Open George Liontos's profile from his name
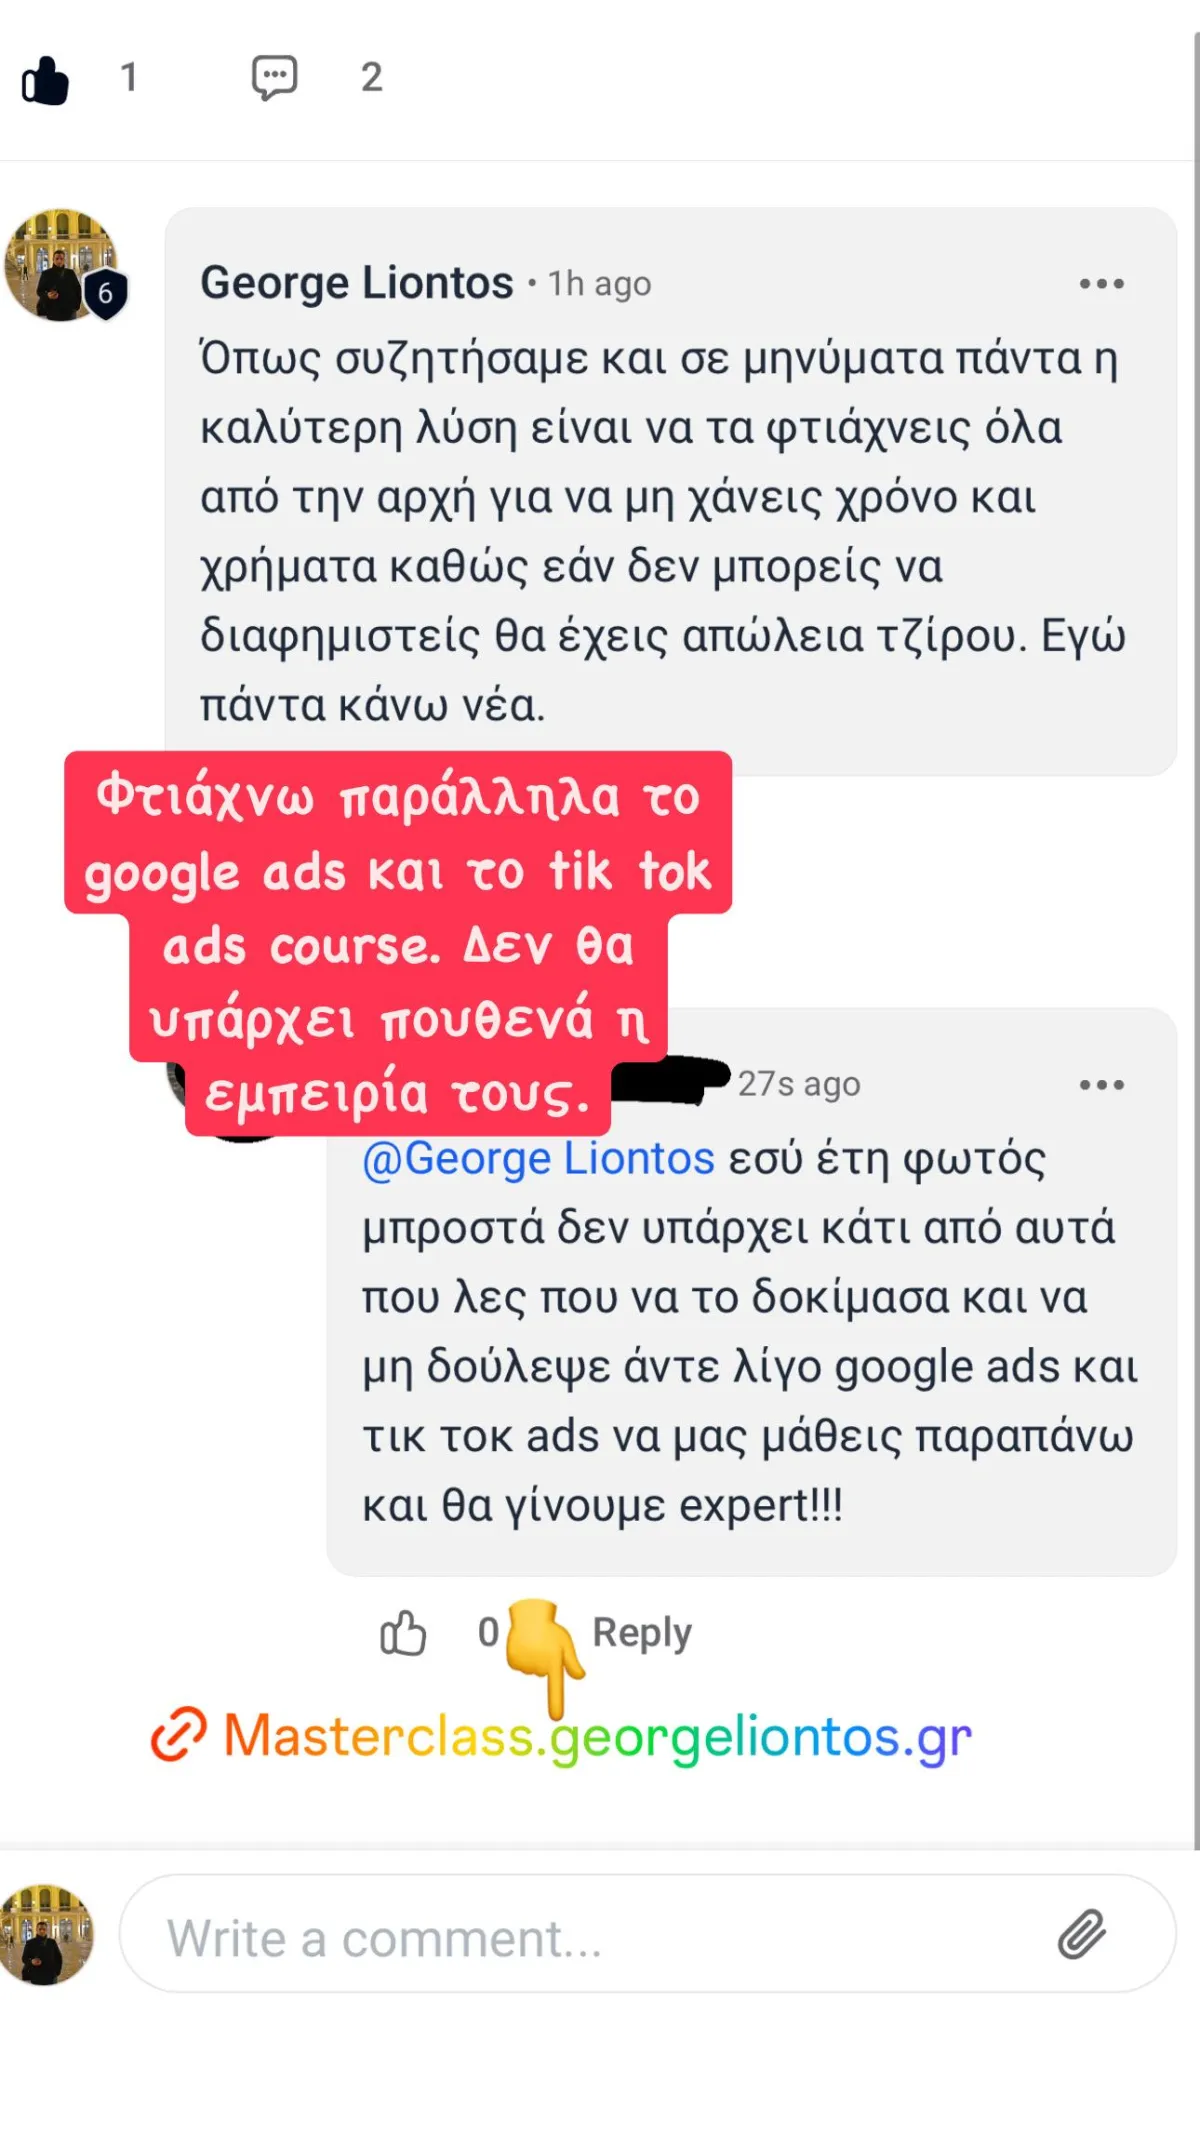This screenshot has height=2133, width=1200. click(356, 283)
